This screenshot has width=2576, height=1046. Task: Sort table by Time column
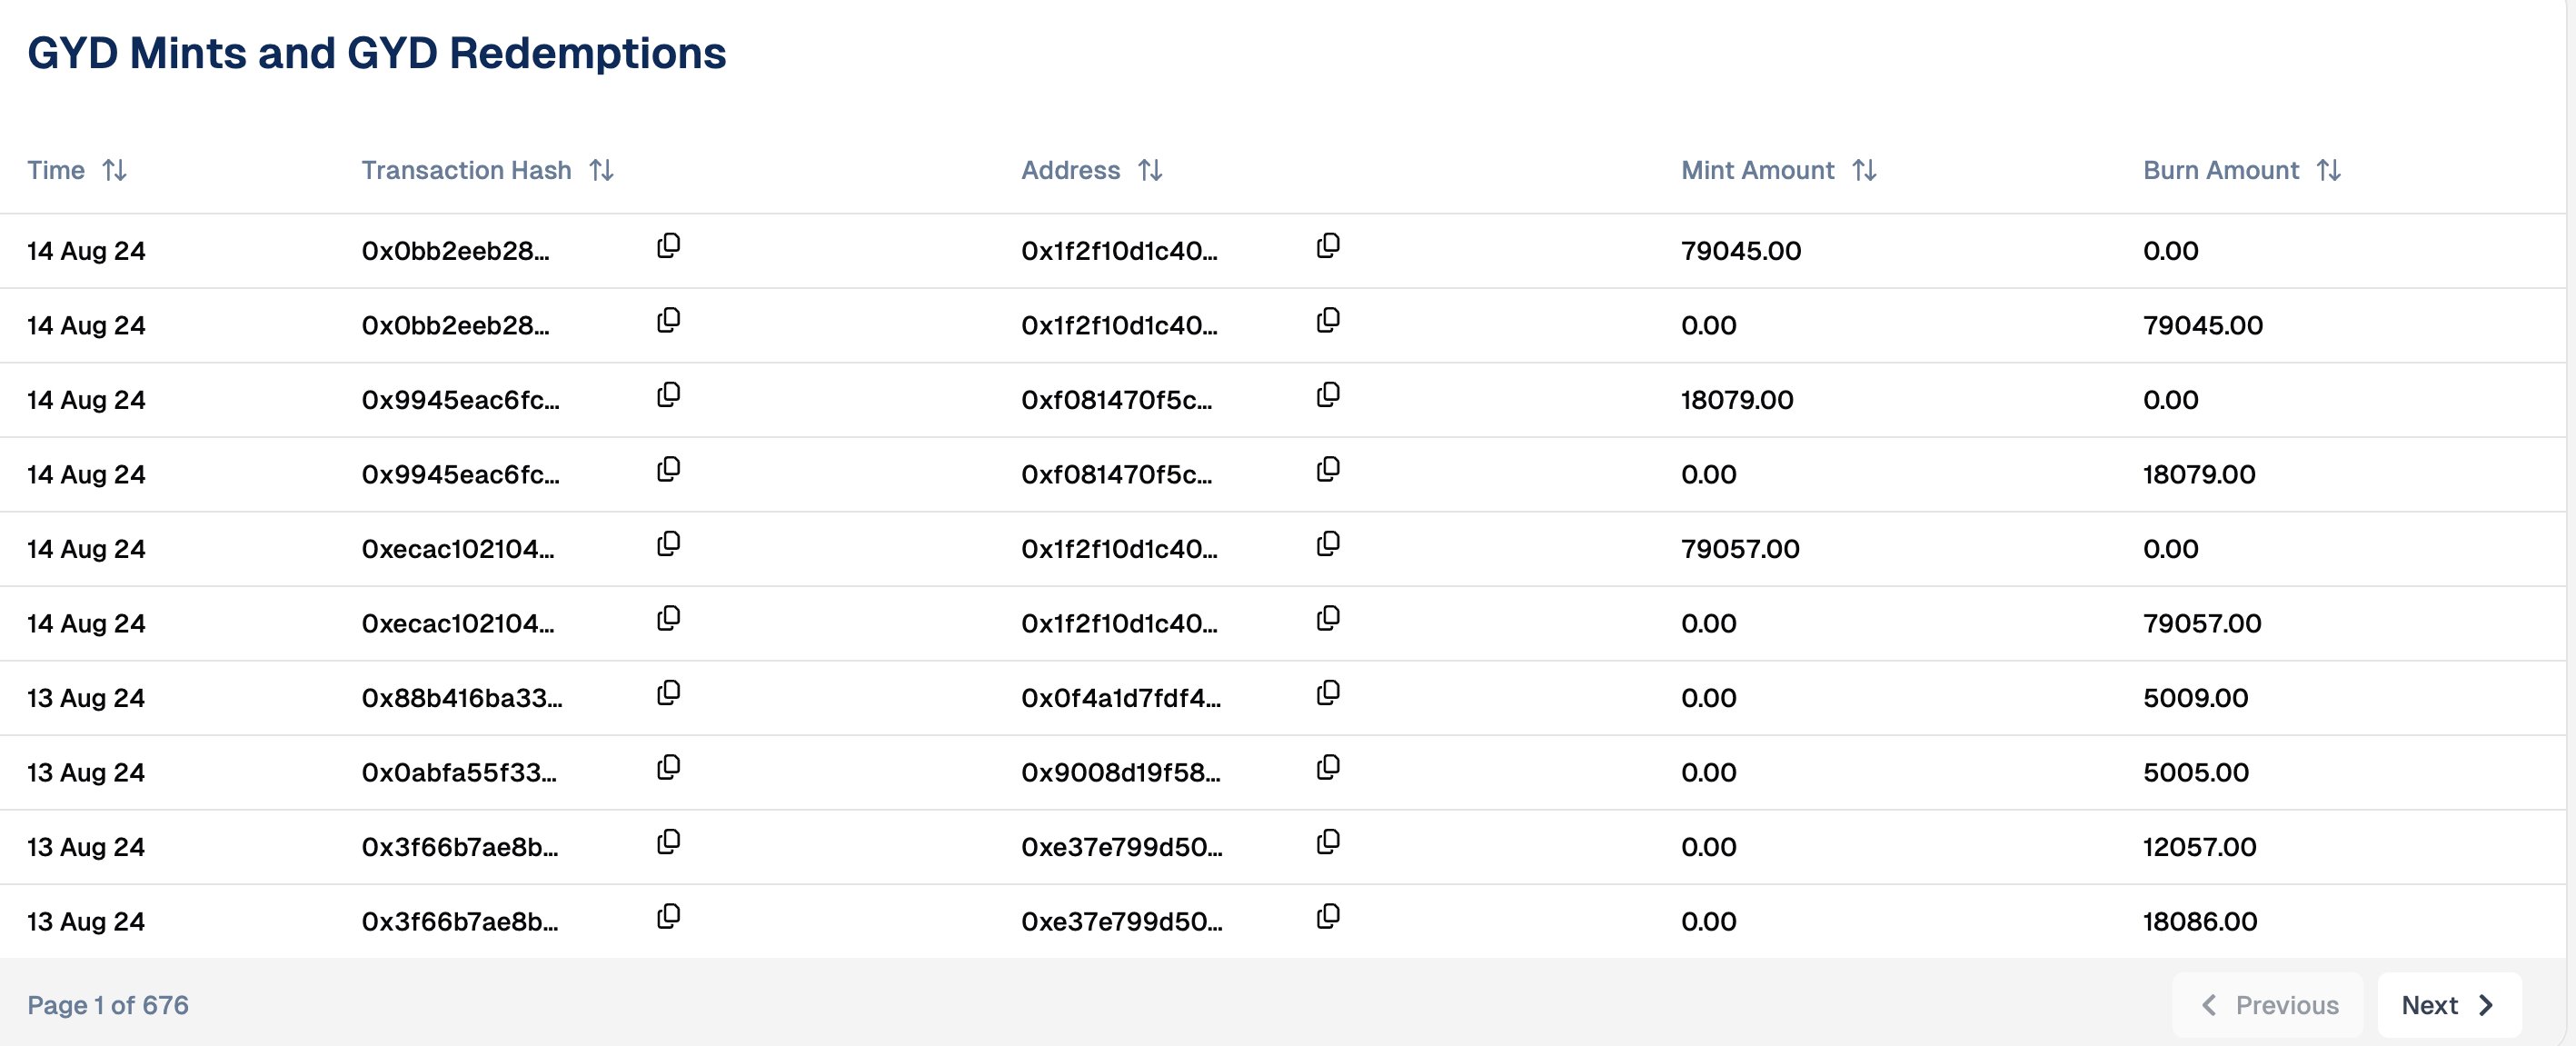click(x=114, y=171)
